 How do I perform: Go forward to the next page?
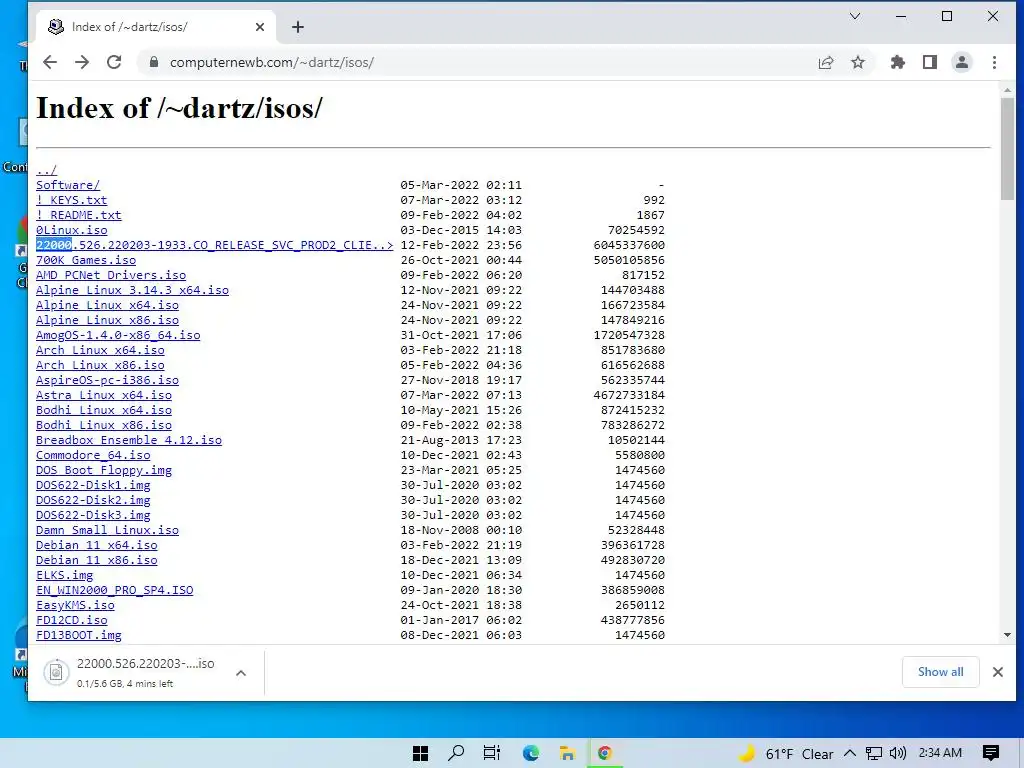[x=82, y=62]
